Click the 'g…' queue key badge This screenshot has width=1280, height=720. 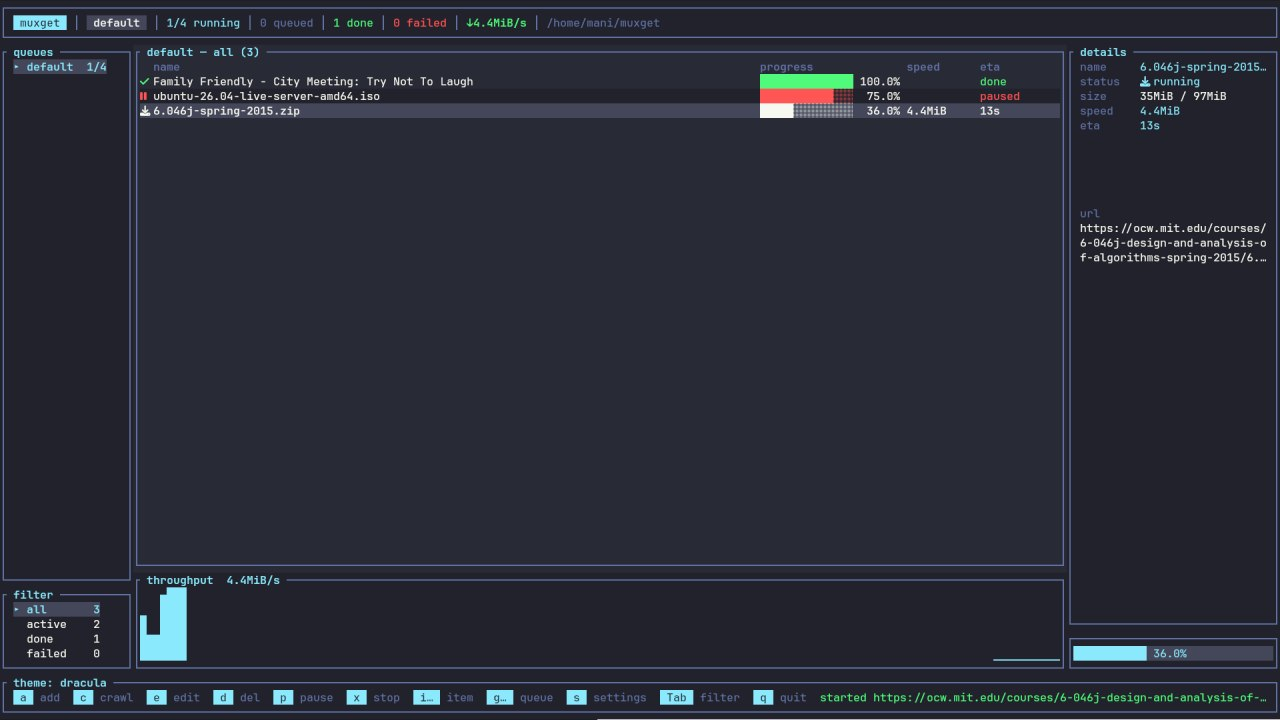coord(500,698)
